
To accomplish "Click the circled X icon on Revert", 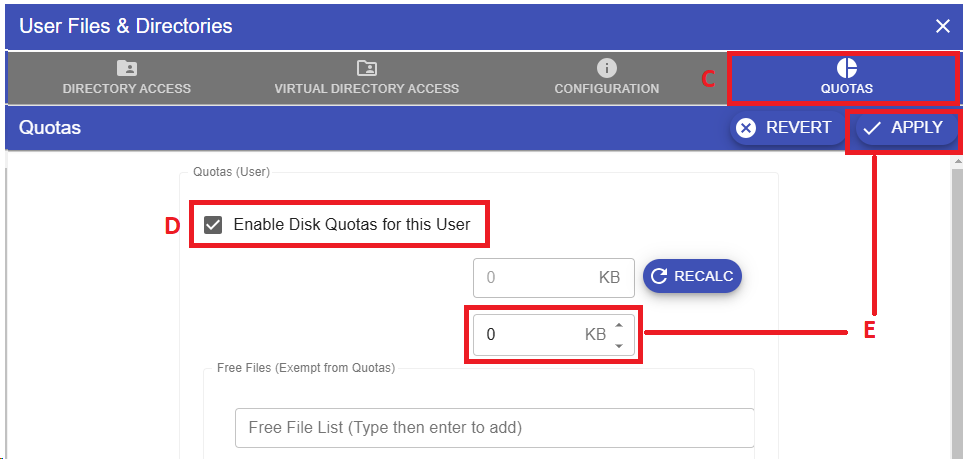I will pyautogui.click(x=746, y=128).
